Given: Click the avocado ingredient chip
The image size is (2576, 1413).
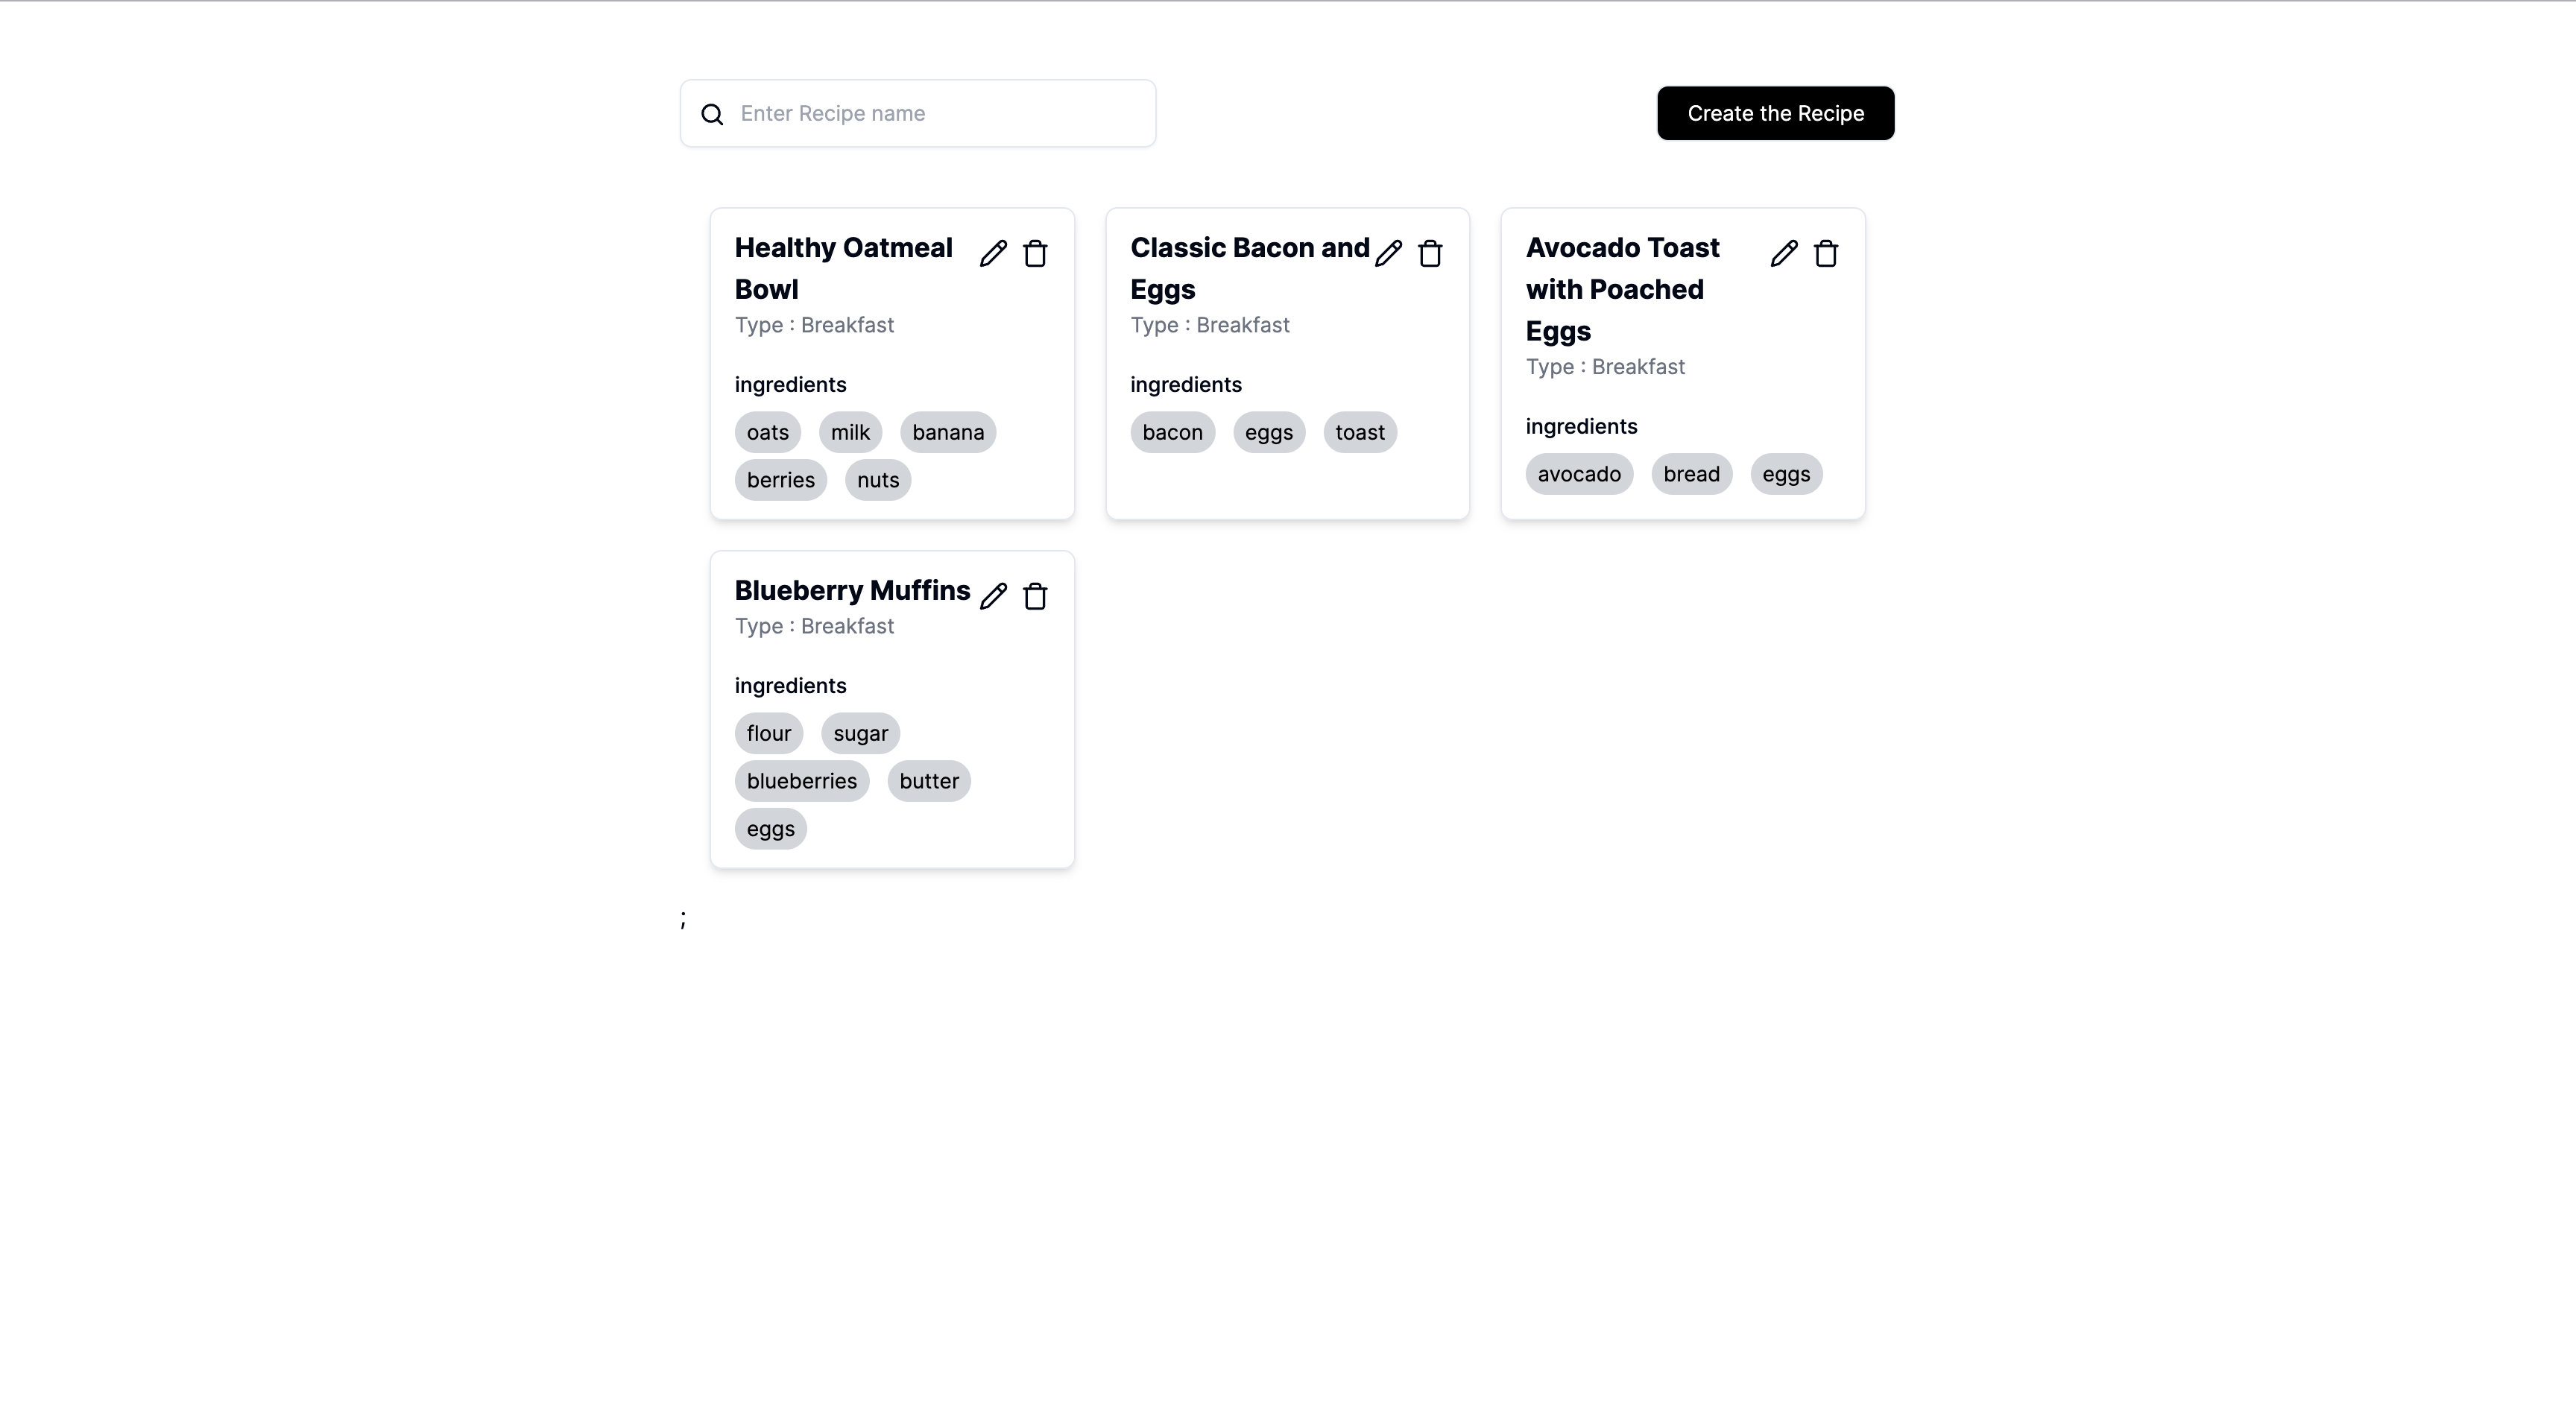Looking at the screenshot, I should (1578, 474).
